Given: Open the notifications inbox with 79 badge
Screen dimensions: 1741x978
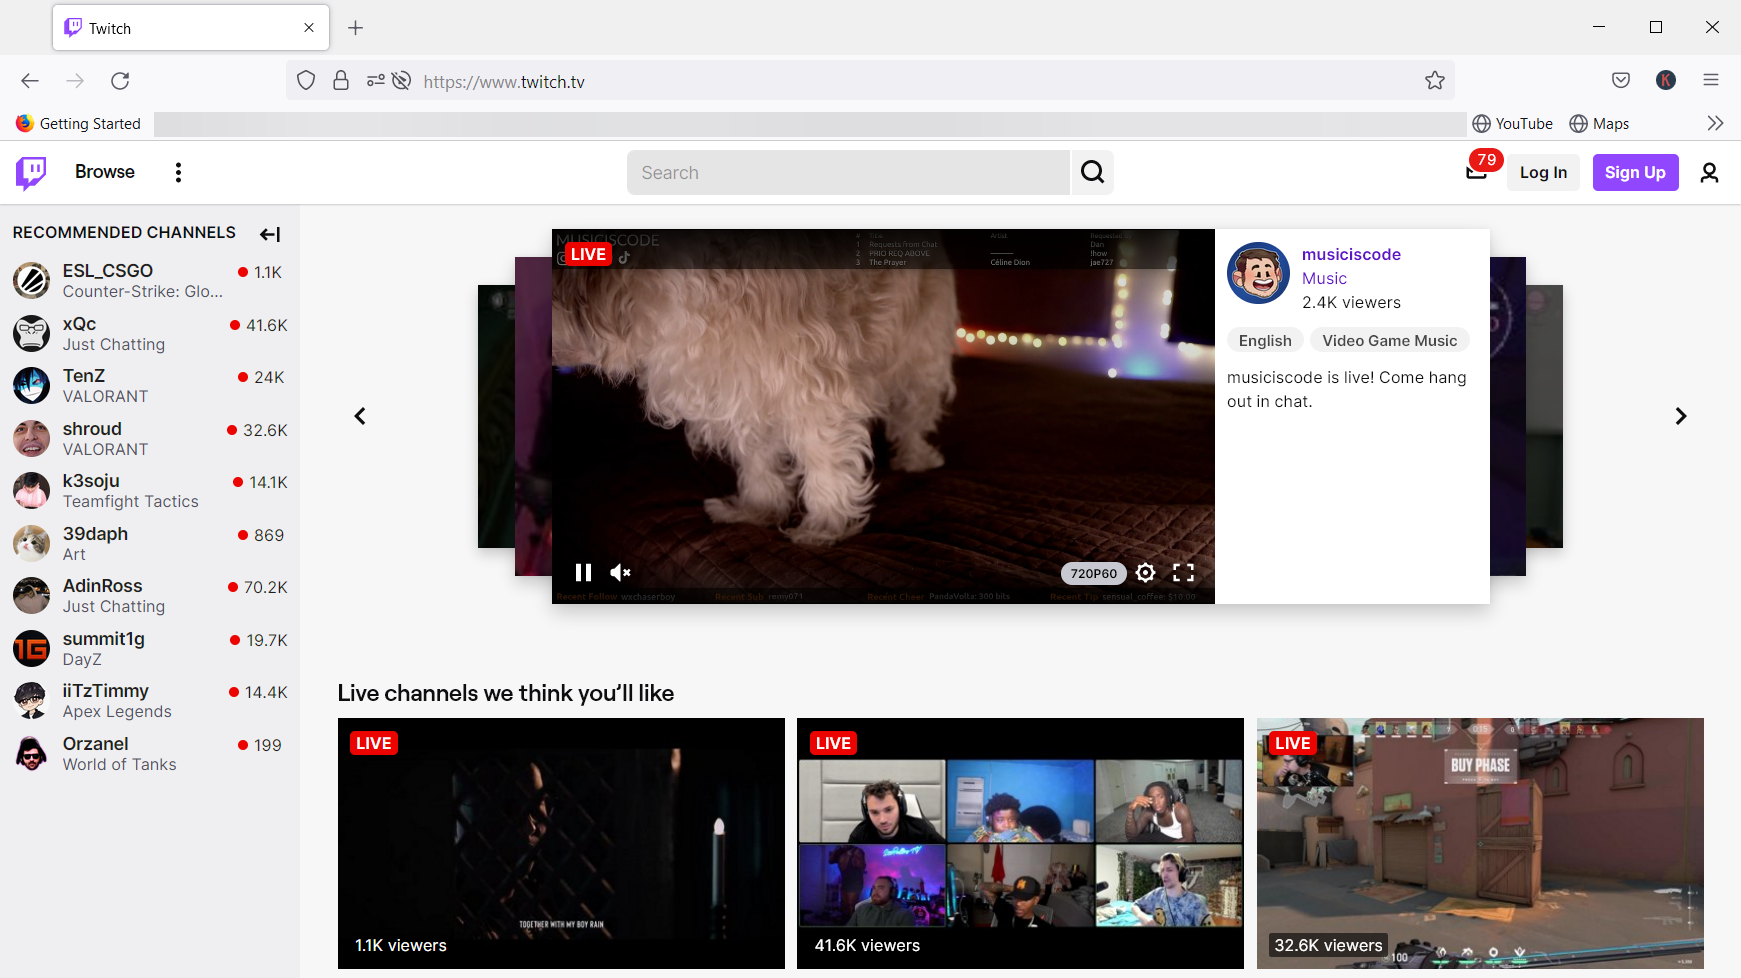Looking at the screenshot, I should pos(1476,172).
